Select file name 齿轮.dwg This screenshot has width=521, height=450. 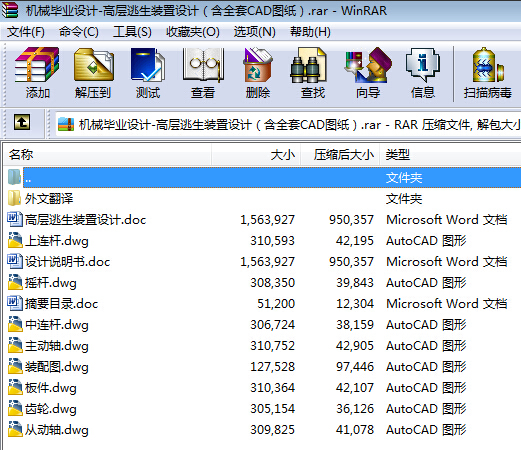[x=51, y=409]
